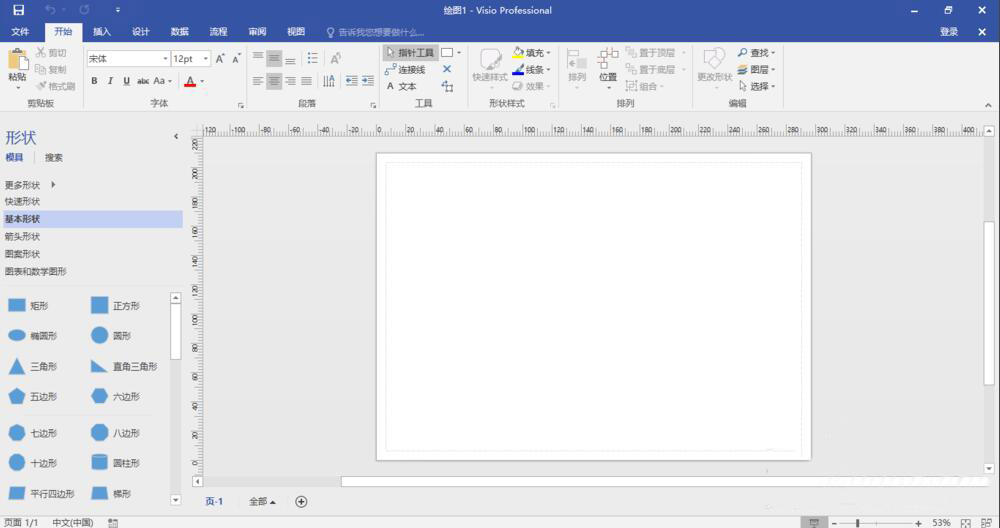Select the Text (文本) tool

click(x=402, y=87)
